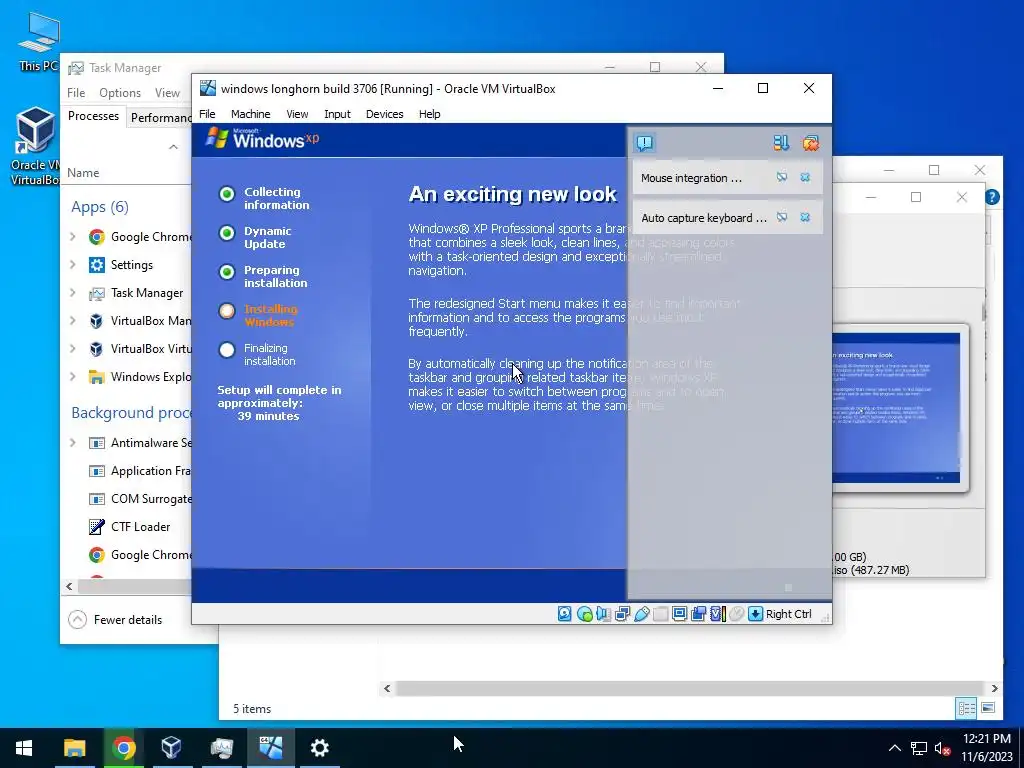This screenshot has width=1024, height=768.
Task: Click the right arrow of the File Explorer scrollbar
Action: tap(995, 688)
